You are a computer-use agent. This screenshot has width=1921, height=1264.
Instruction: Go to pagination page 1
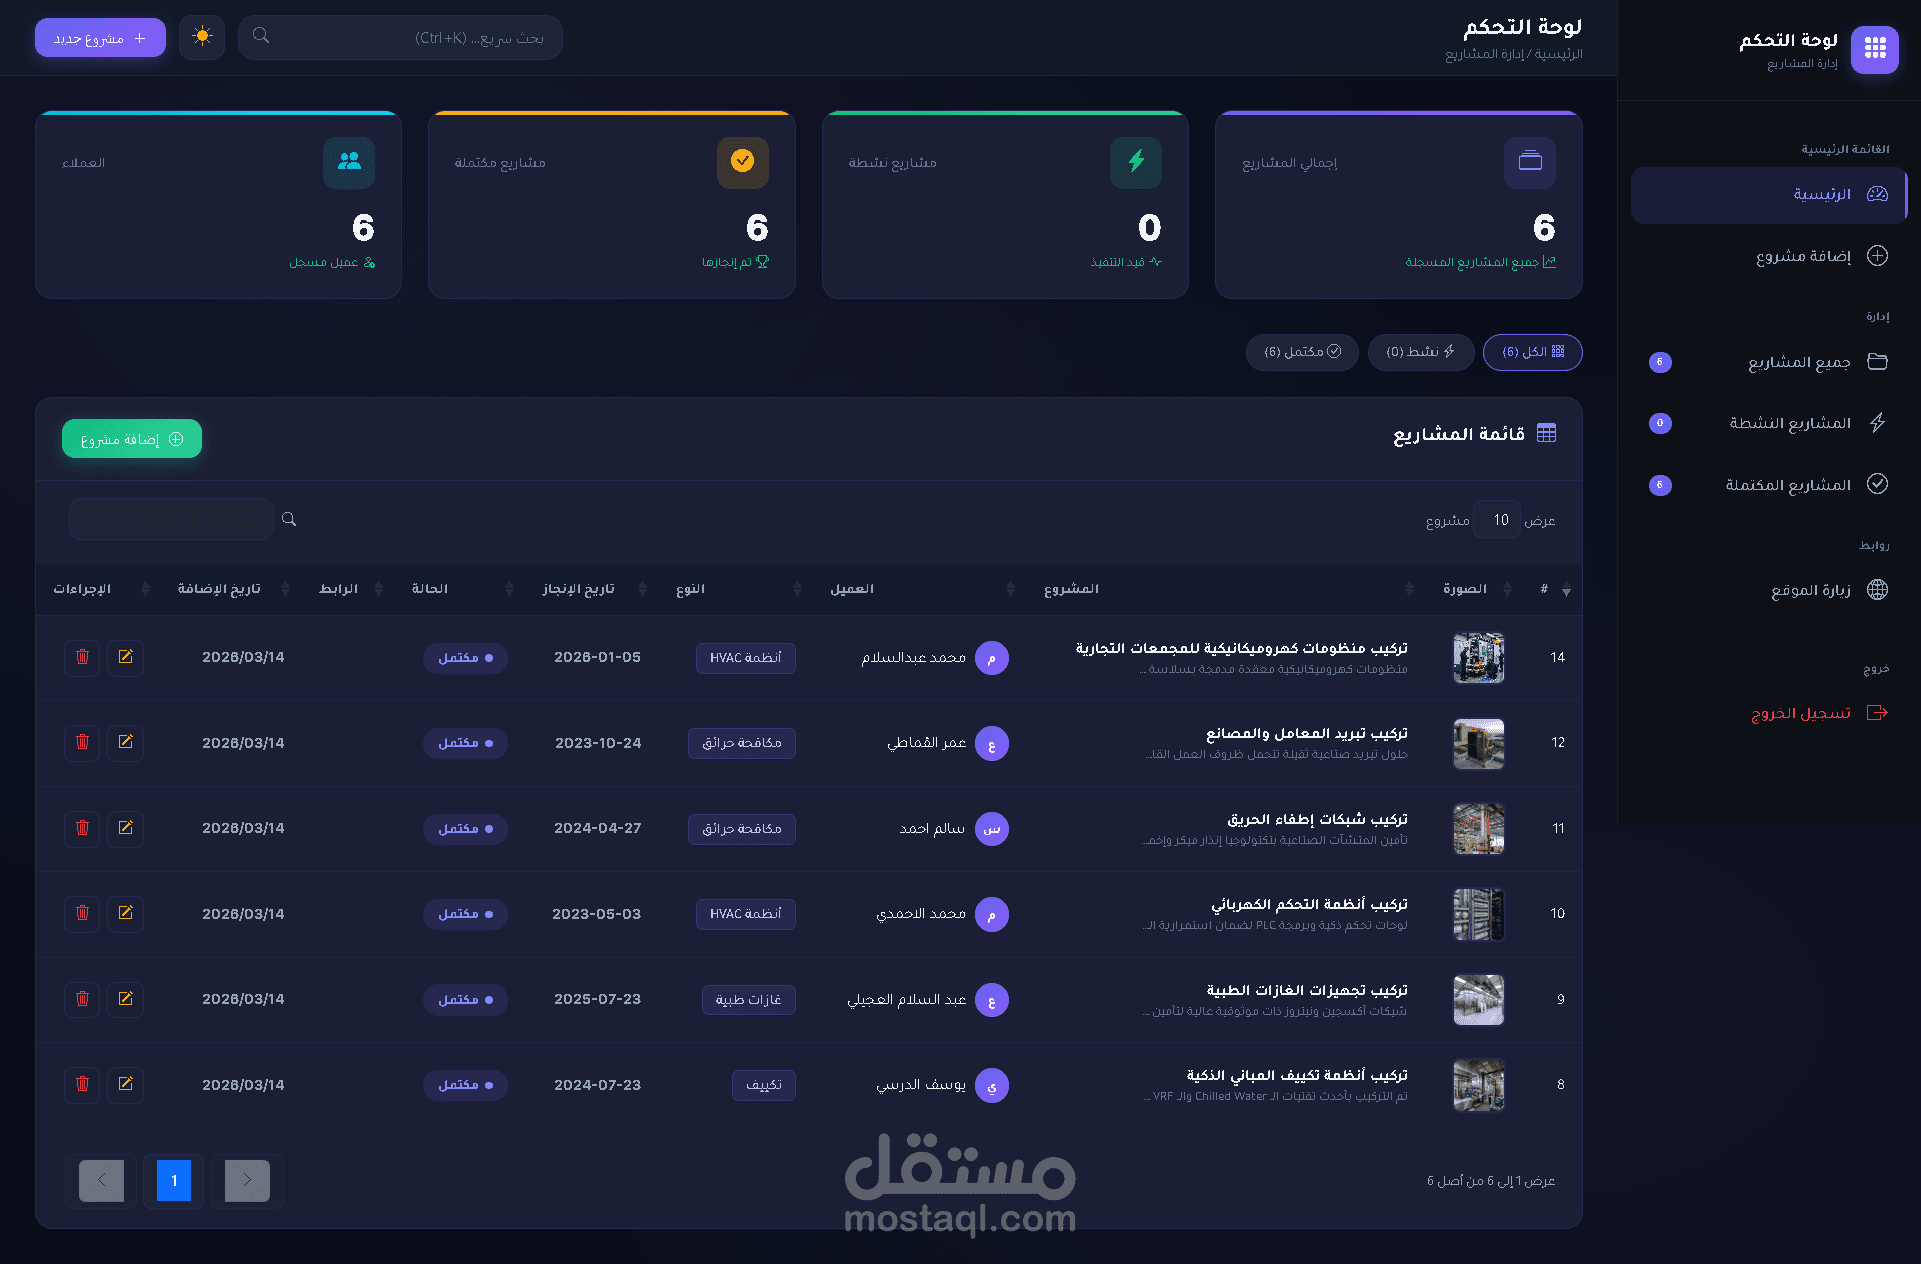[173, 1181]
